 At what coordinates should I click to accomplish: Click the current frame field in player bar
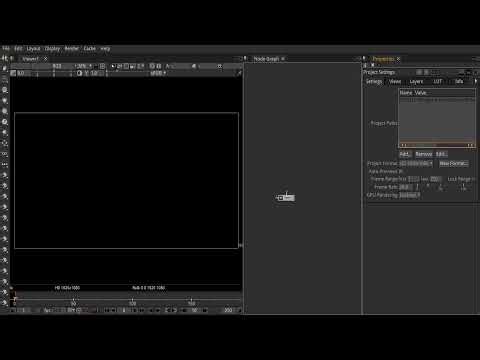[124, 310]
